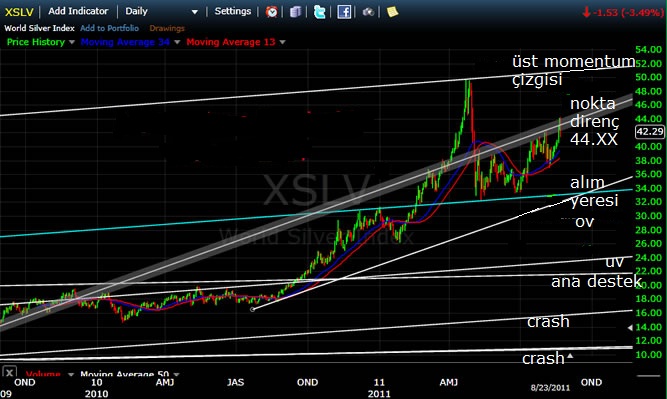Viewport: 667px width, 399px height.
Task: Click the 'üst momentum çizgisi' annotation
Action: pyautogui.click(x=573, y=70)
